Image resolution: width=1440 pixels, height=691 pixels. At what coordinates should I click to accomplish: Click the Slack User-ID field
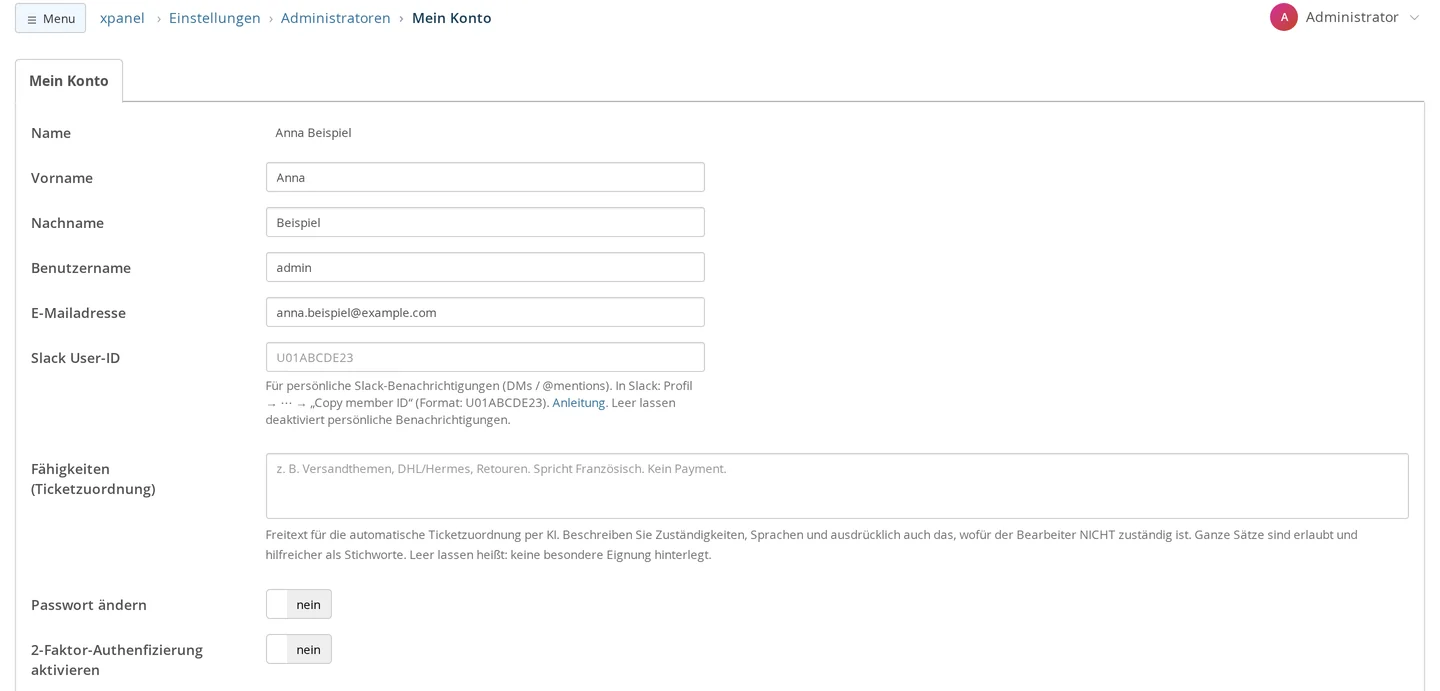pyautogui.click(x=485, y=357)
